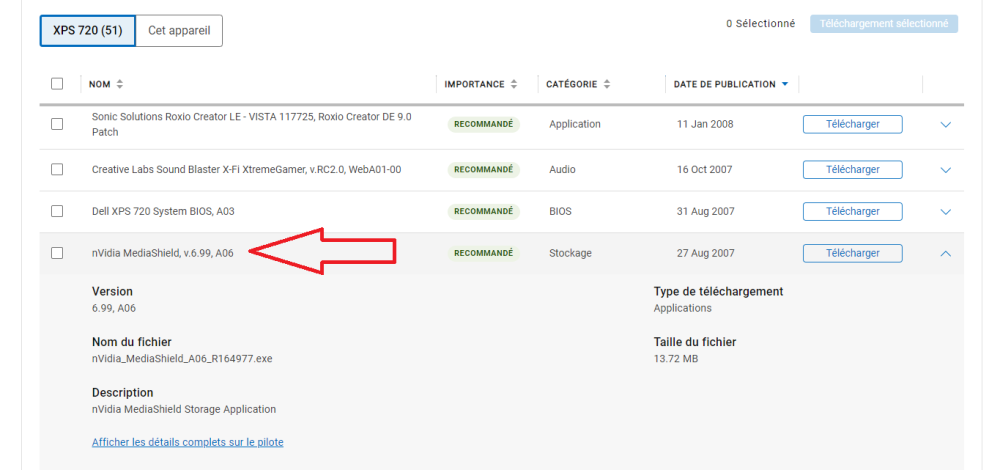
Task: Expand the System BIOS A03 row chevron
Action: pos(946,212)
